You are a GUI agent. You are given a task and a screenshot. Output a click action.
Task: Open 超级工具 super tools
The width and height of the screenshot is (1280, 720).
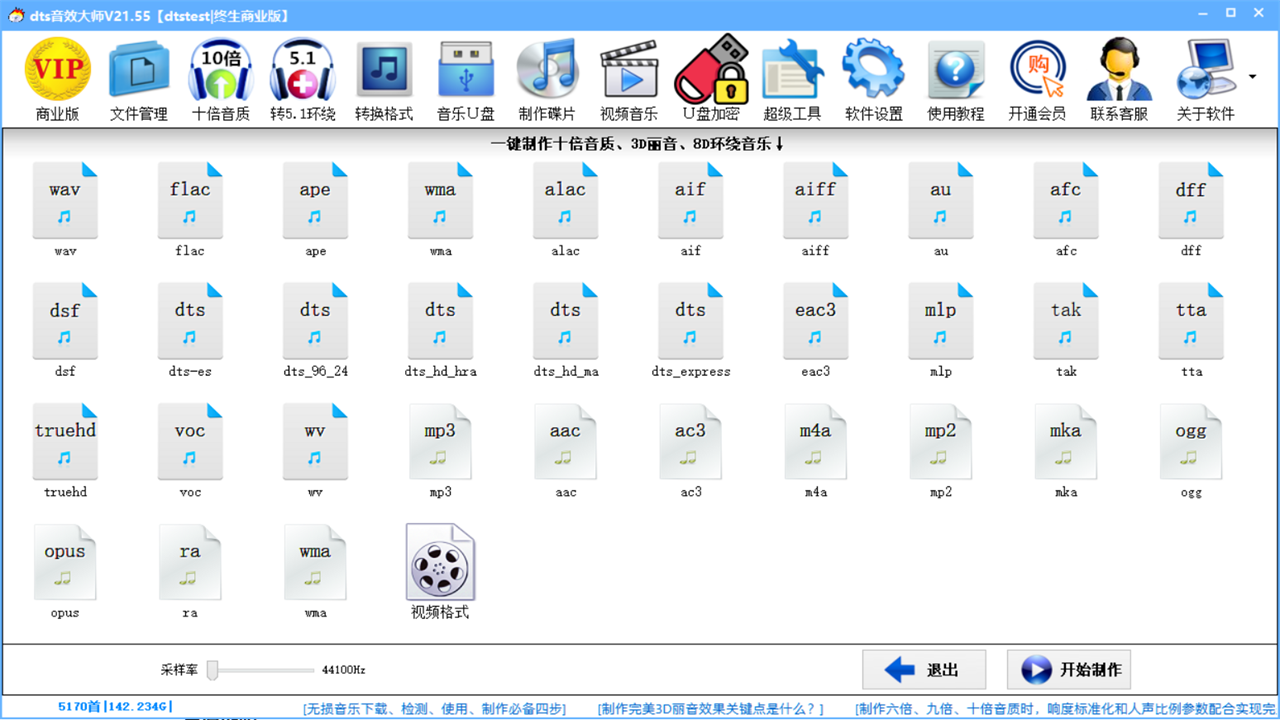(792, 78)
